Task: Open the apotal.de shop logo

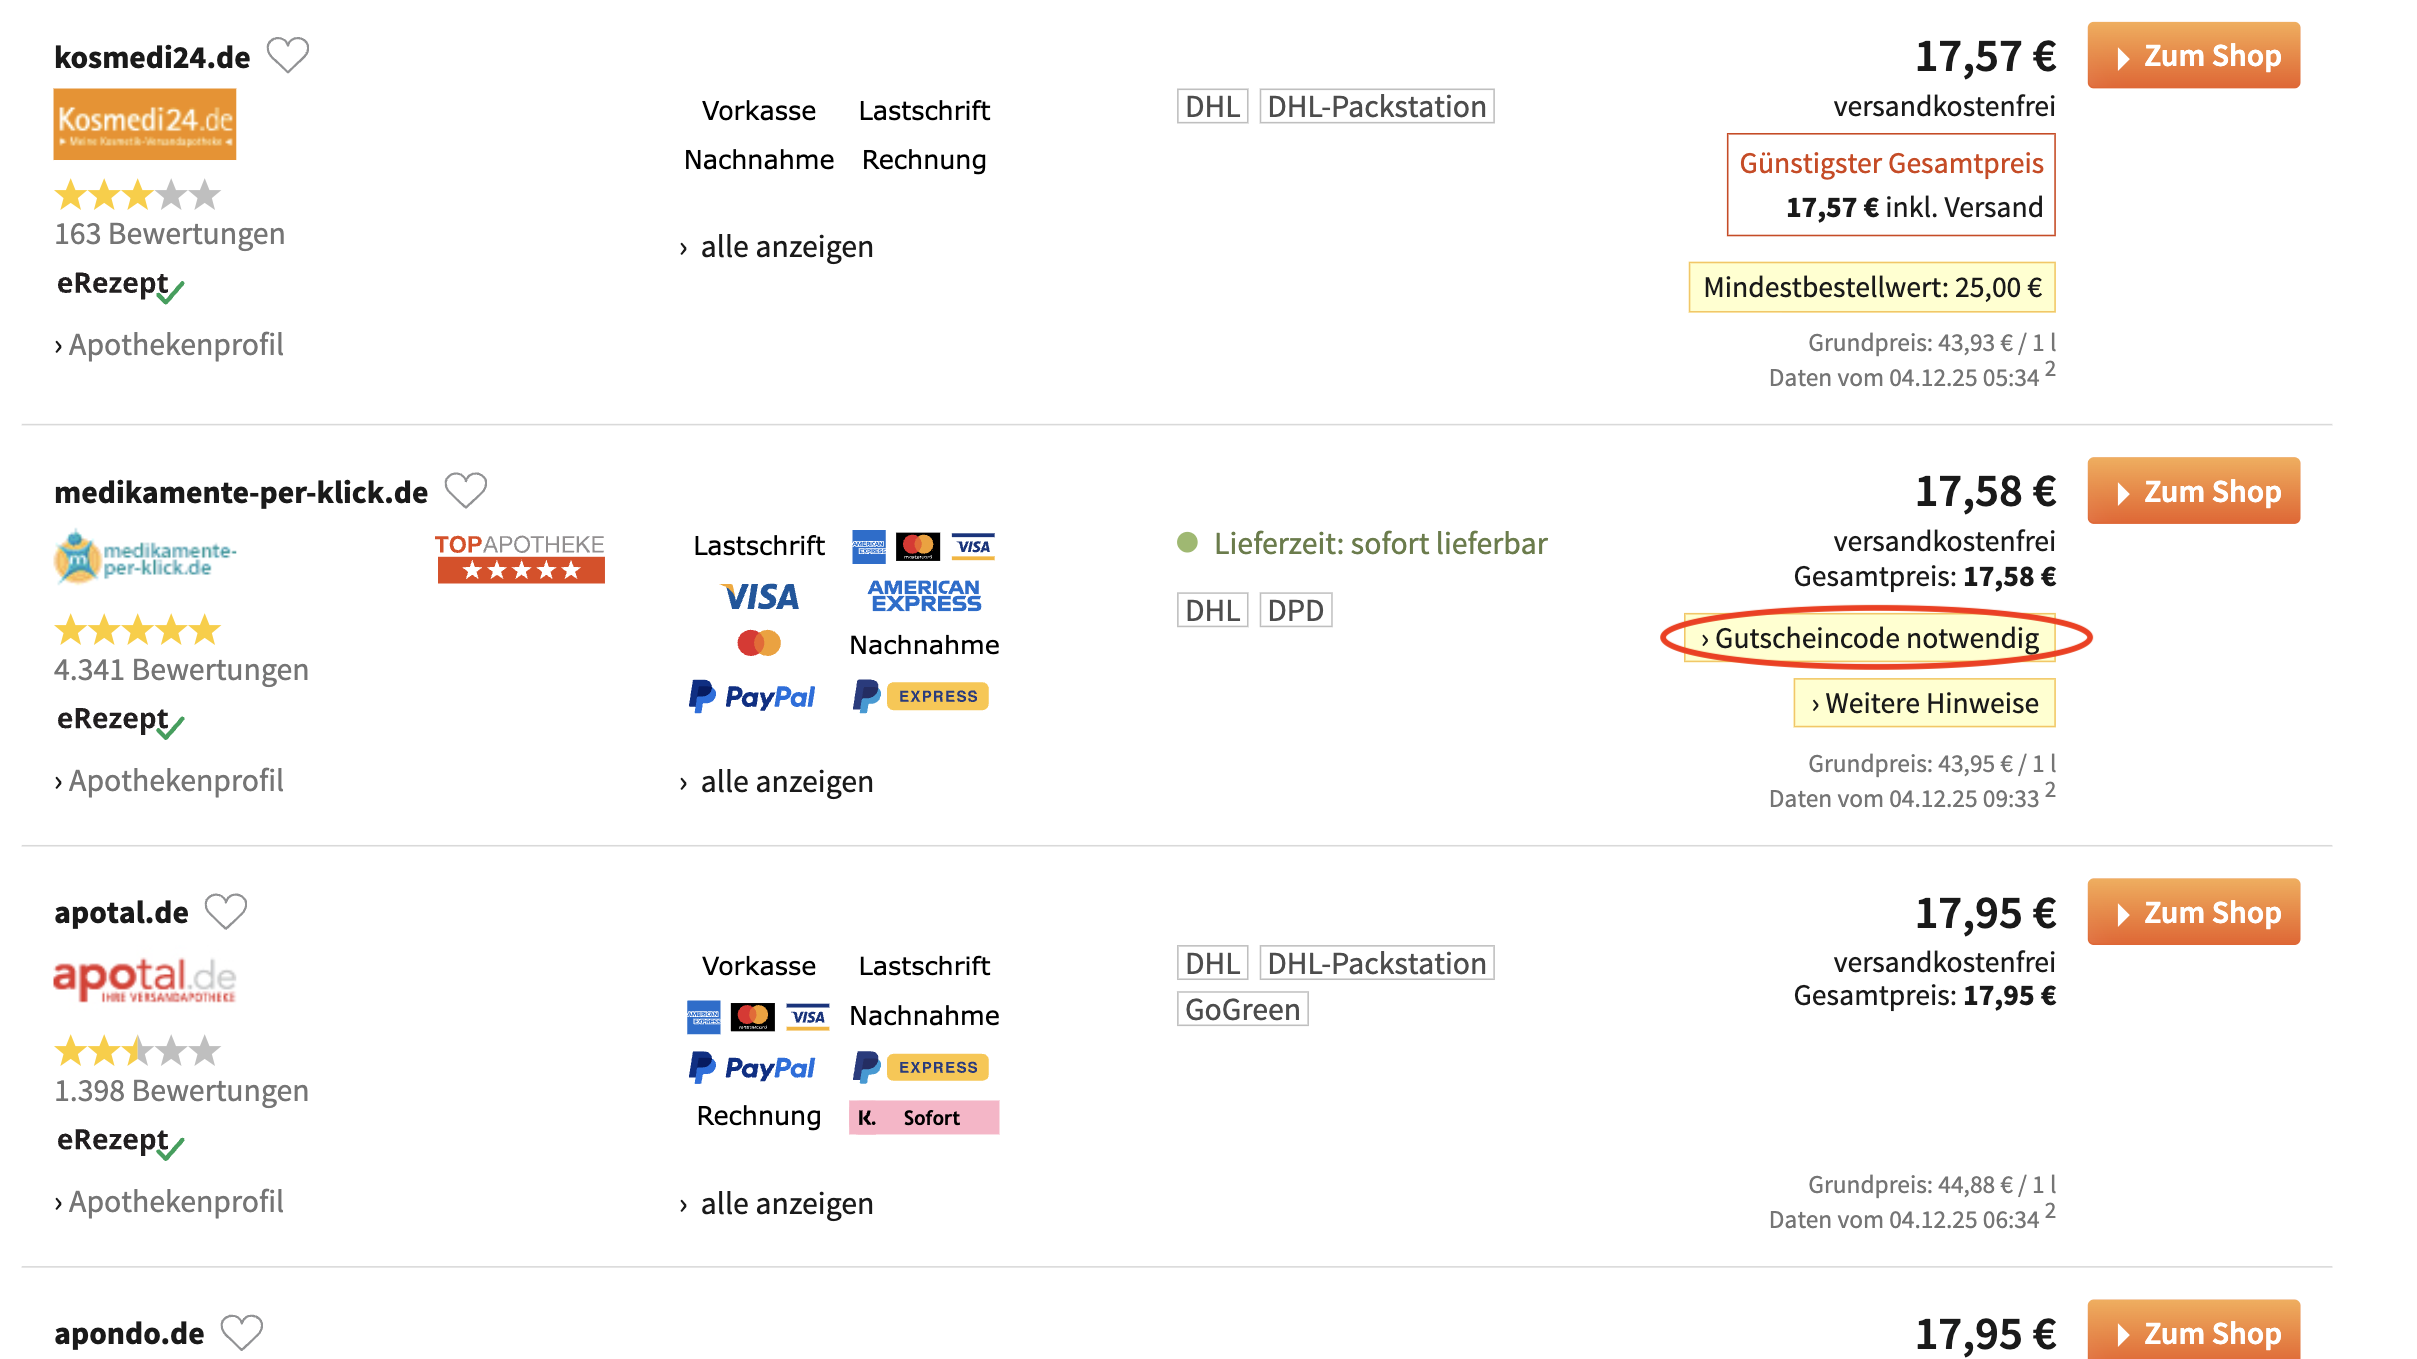Action: tap(142, 980)
